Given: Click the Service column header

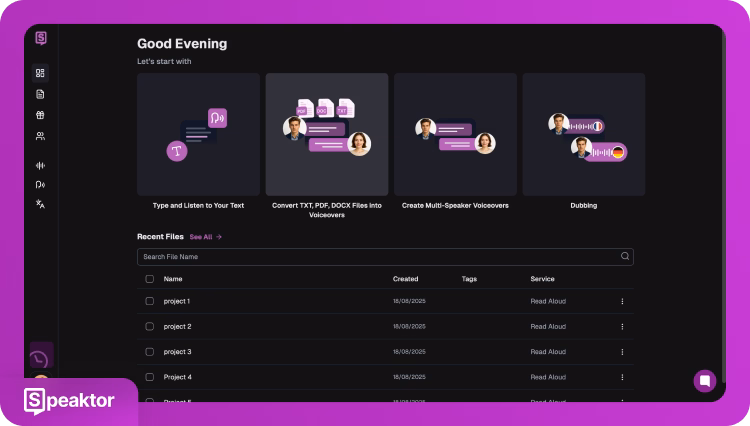Looking at the screenshot, I should tap(542, 279).
